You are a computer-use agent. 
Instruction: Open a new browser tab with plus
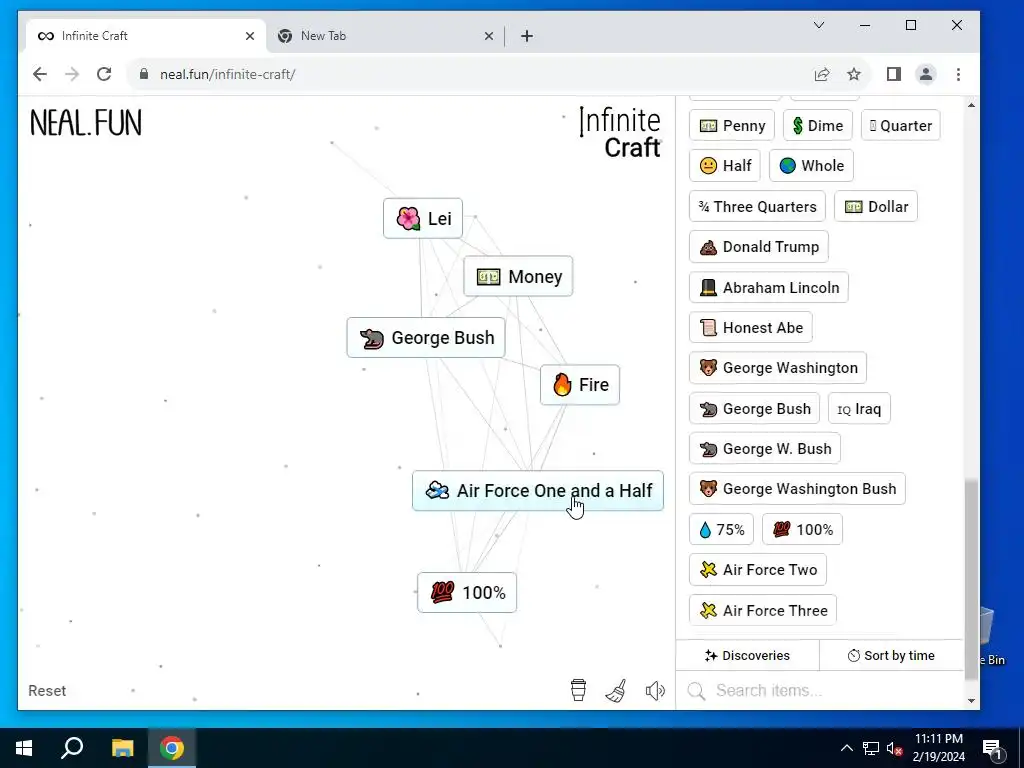pos(526,36)
